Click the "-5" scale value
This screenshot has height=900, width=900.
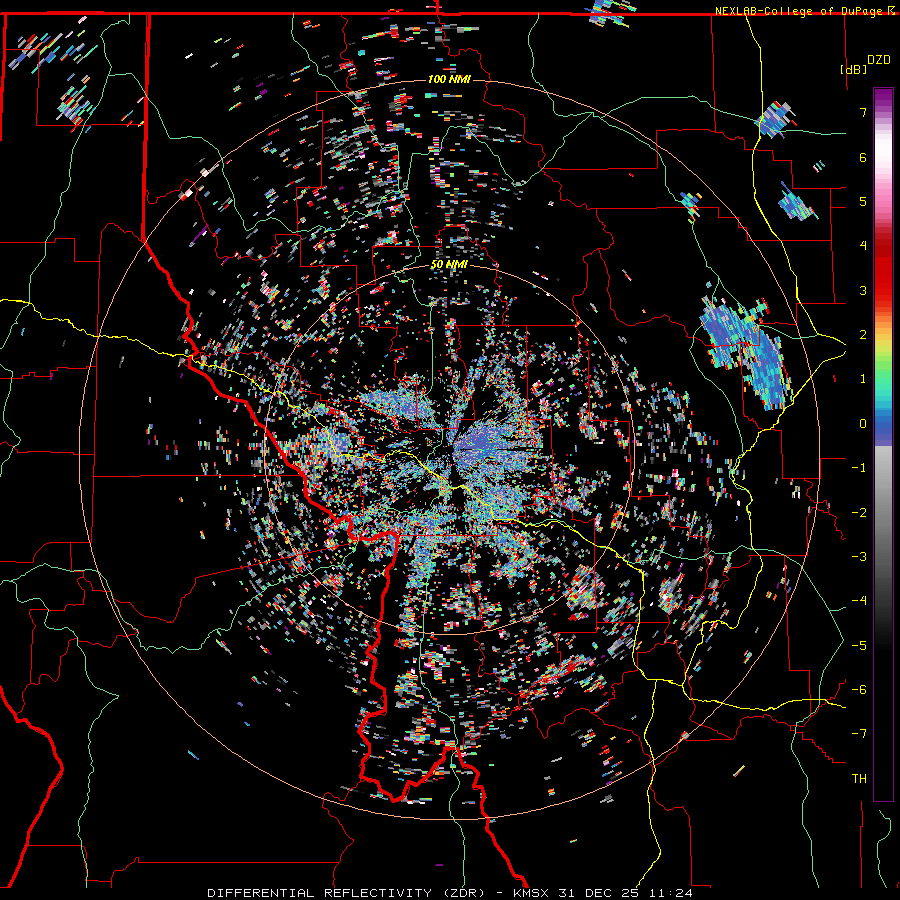[x=859, y=646]
